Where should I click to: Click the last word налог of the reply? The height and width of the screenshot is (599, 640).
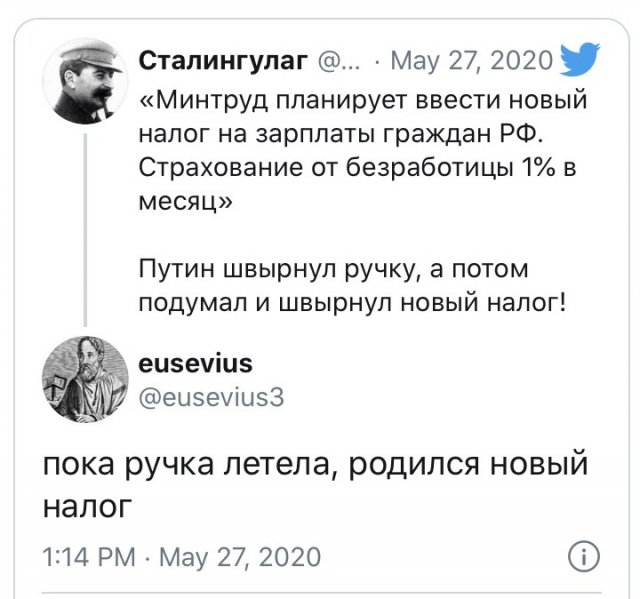(x=86, y=505)
